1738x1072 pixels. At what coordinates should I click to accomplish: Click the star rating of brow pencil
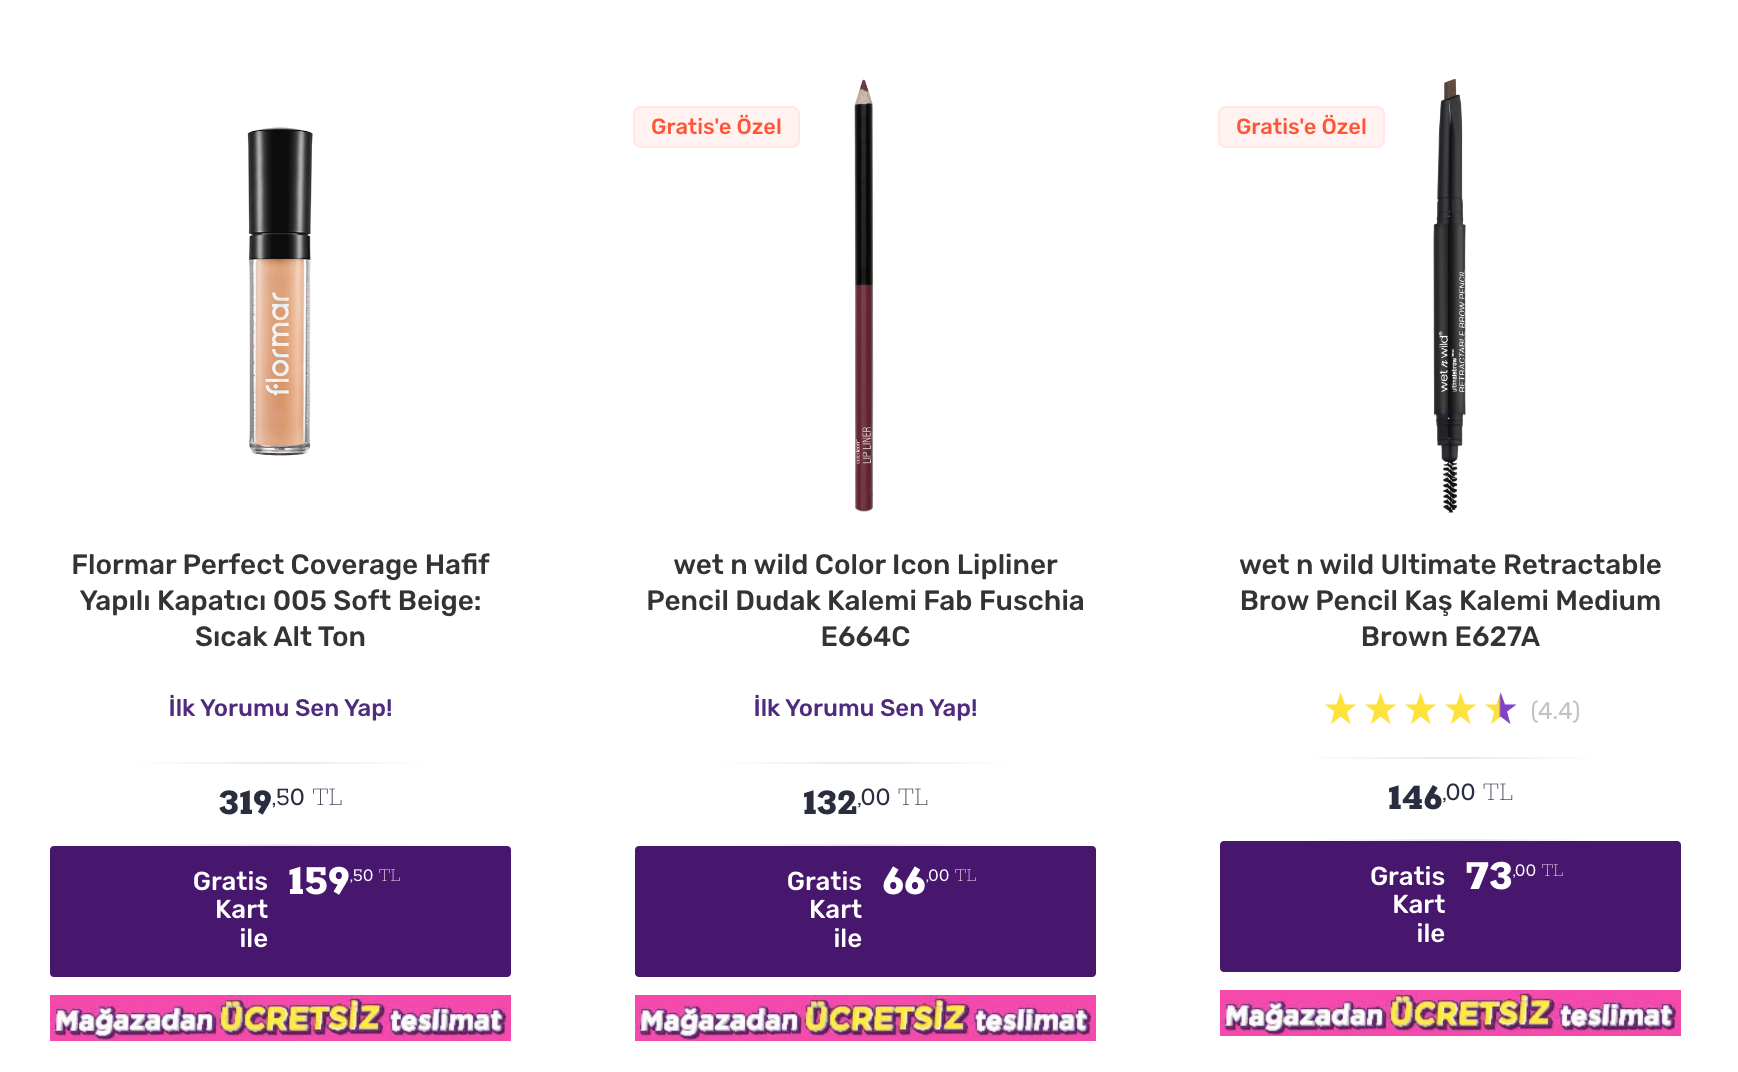1421,710
